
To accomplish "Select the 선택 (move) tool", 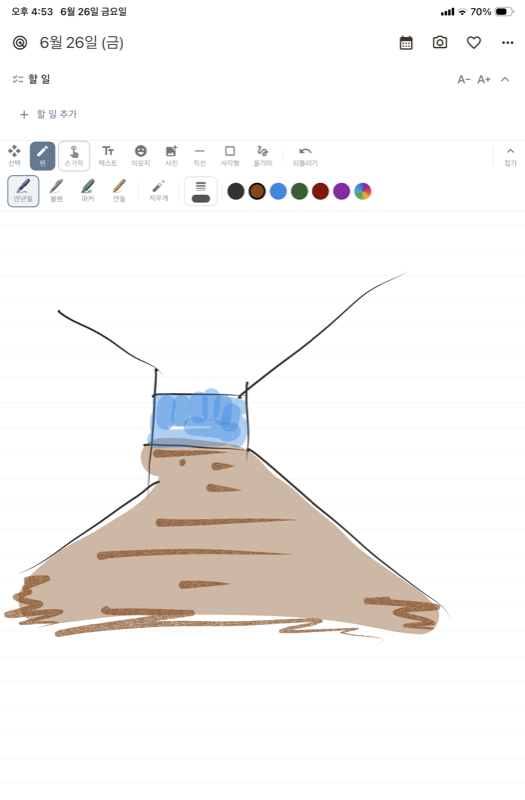I will [14, 156].
